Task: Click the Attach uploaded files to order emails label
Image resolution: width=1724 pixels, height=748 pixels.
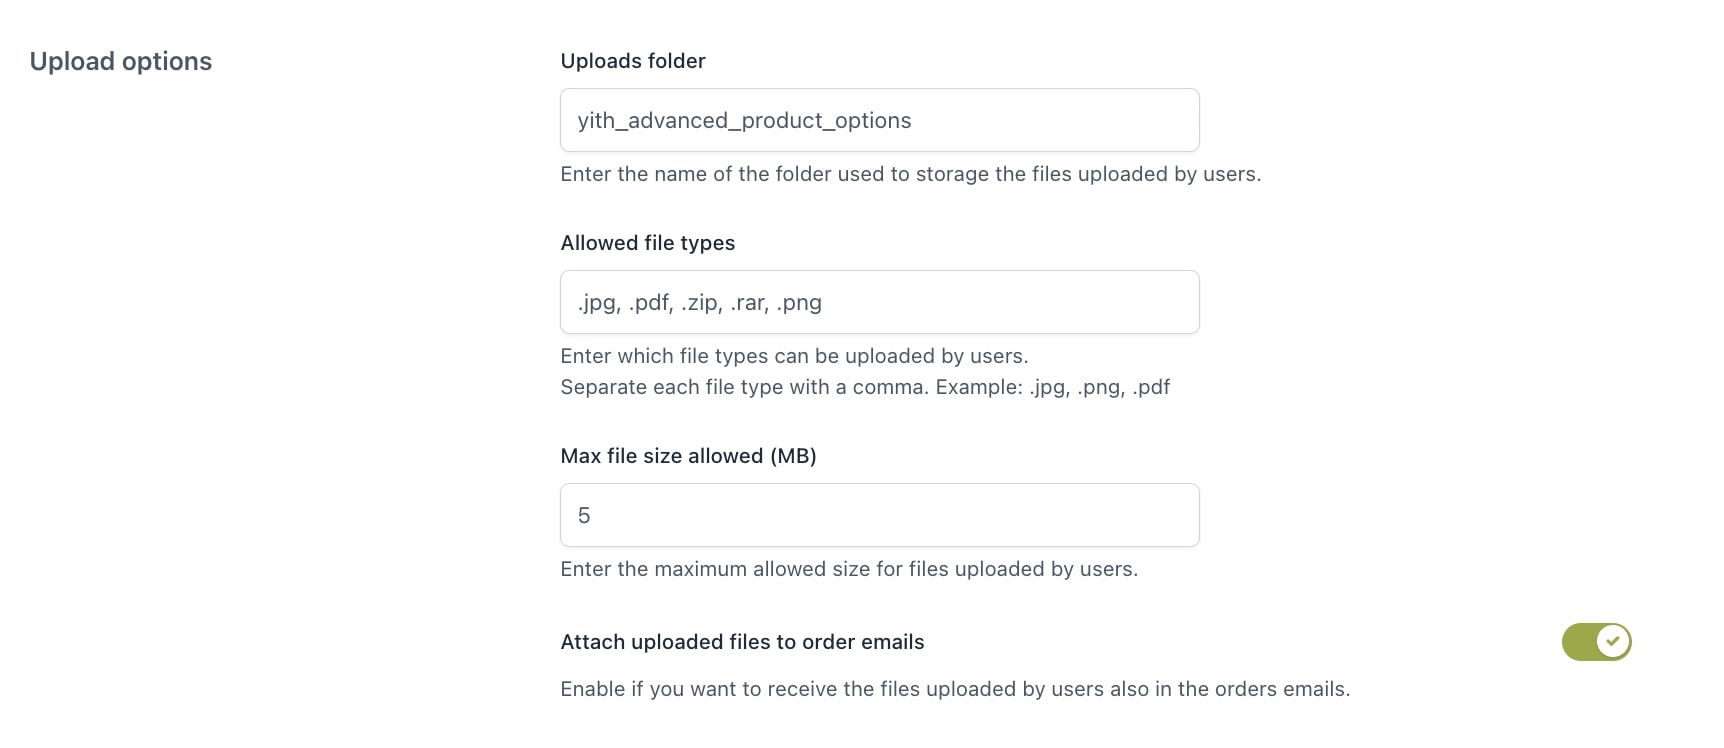Action: tap(742, 642)
